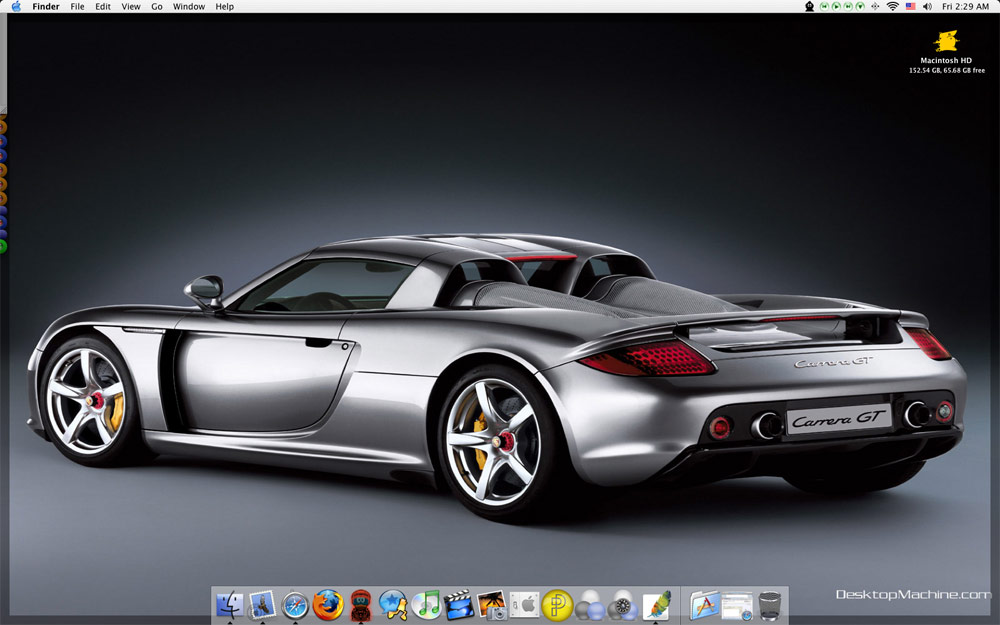Open the Window menu
This screenshot has width=1000, height=625.
click(189, 6)
